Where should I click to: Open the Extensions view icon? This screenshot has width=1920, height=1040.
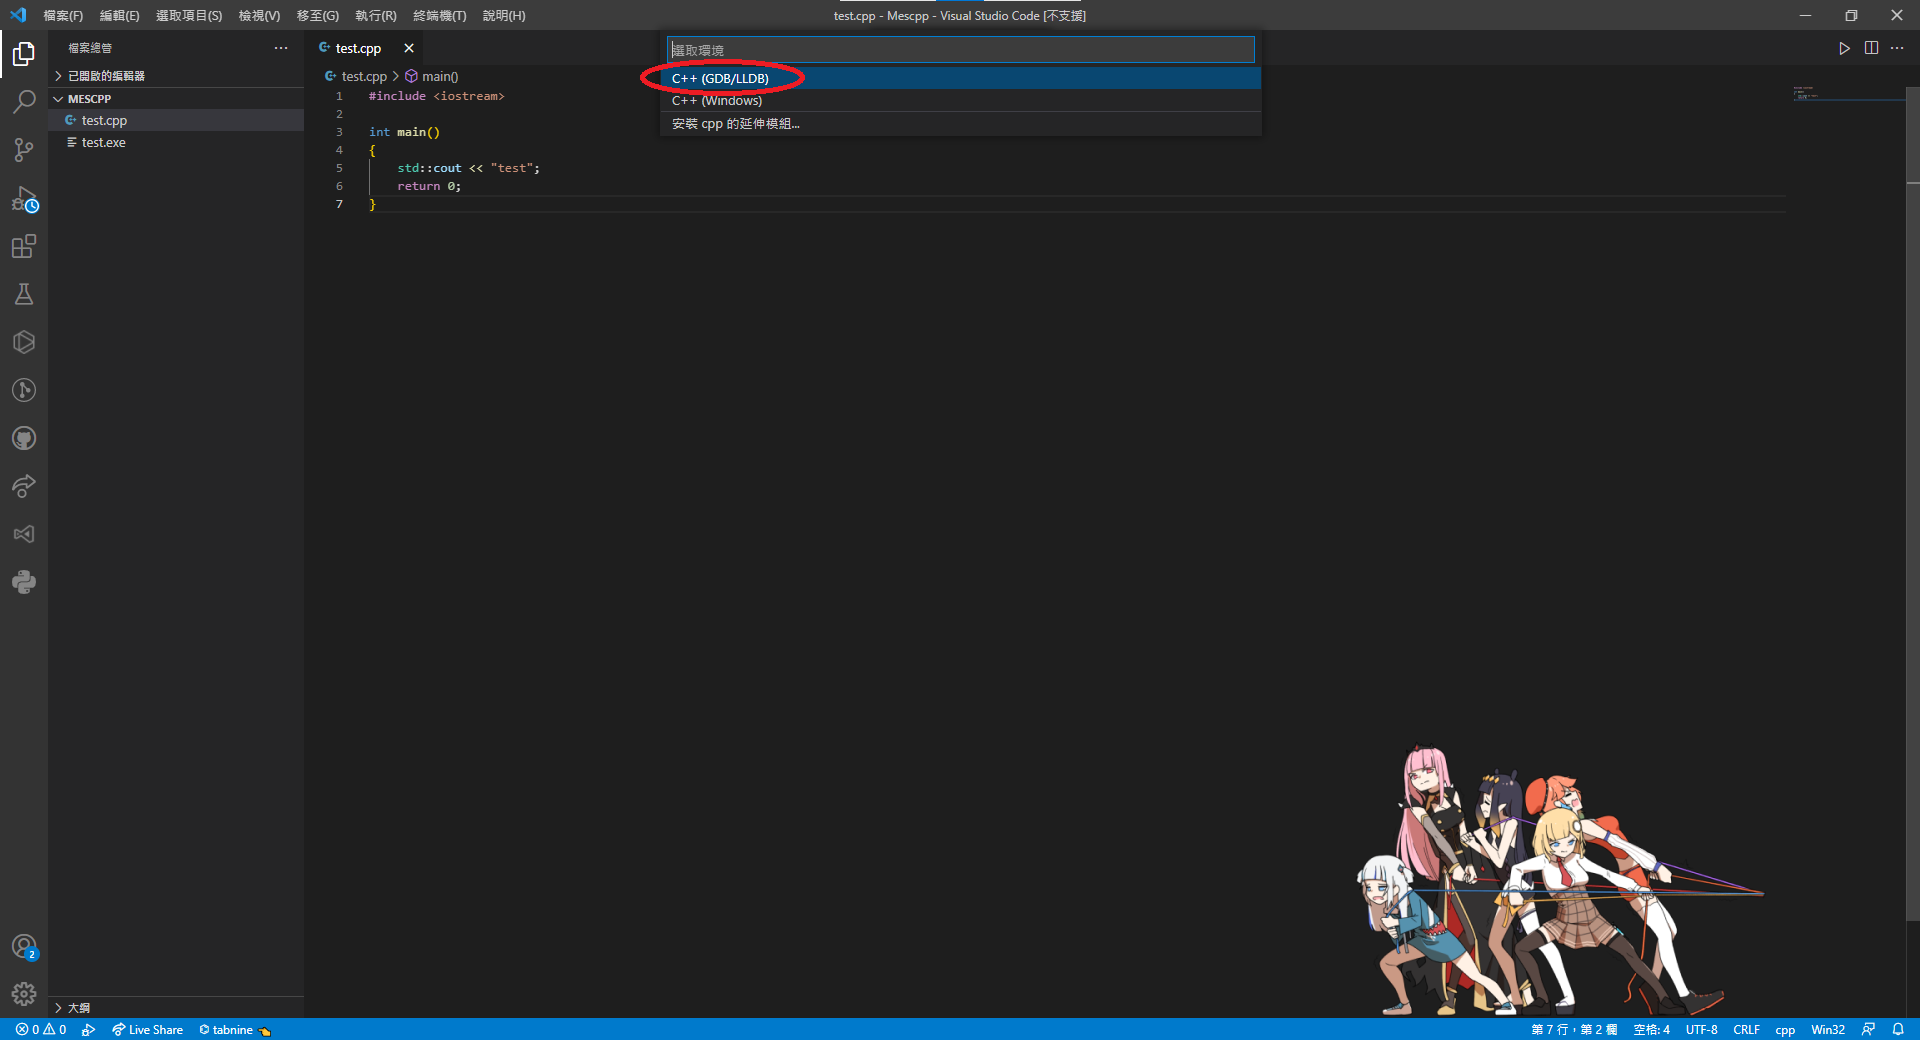24,246
